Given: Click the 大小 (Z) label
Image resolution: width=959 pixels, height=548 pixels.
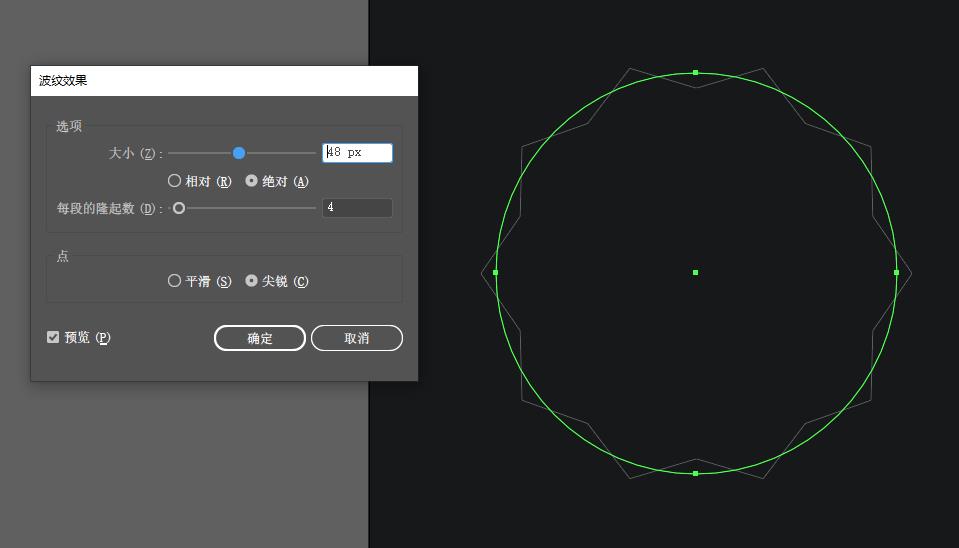Looking at the screenshot, I should click(x=136, y=153).
